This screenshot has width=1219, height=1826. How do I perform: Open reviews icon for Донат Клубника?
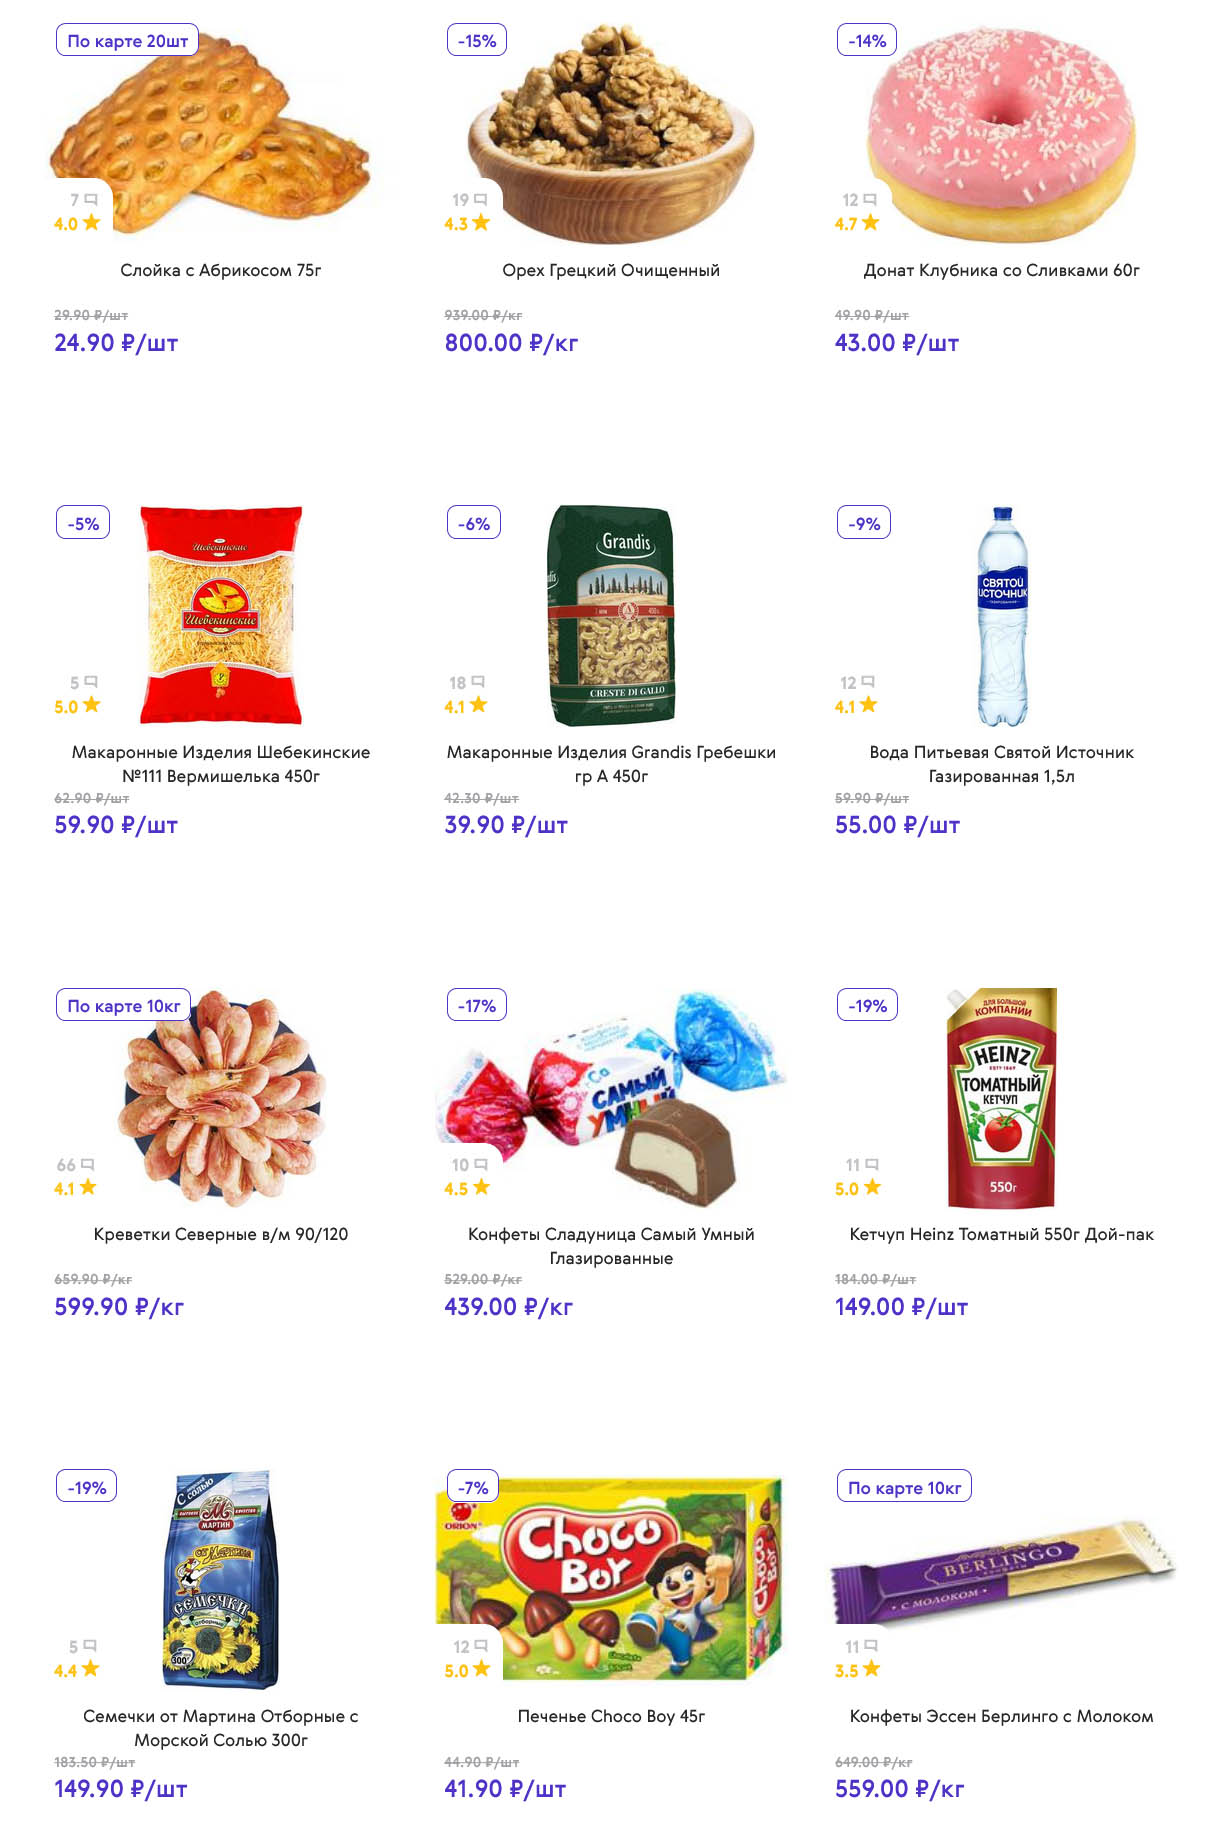pos(869,200)
